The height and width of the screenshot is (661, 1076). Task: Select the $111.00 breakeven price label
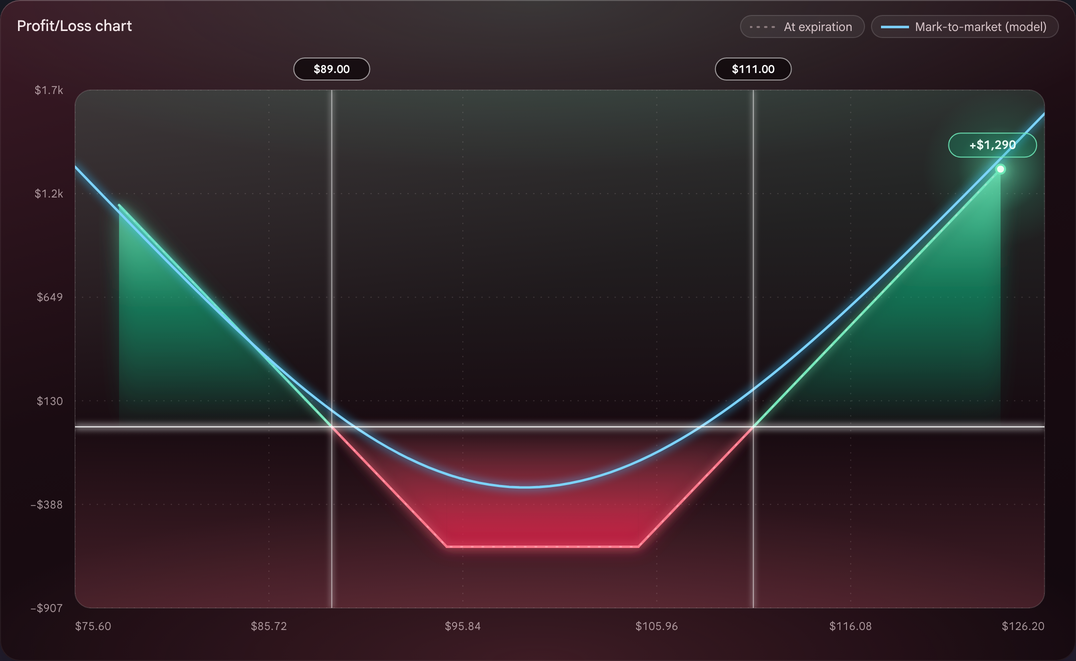pos(753,69)
